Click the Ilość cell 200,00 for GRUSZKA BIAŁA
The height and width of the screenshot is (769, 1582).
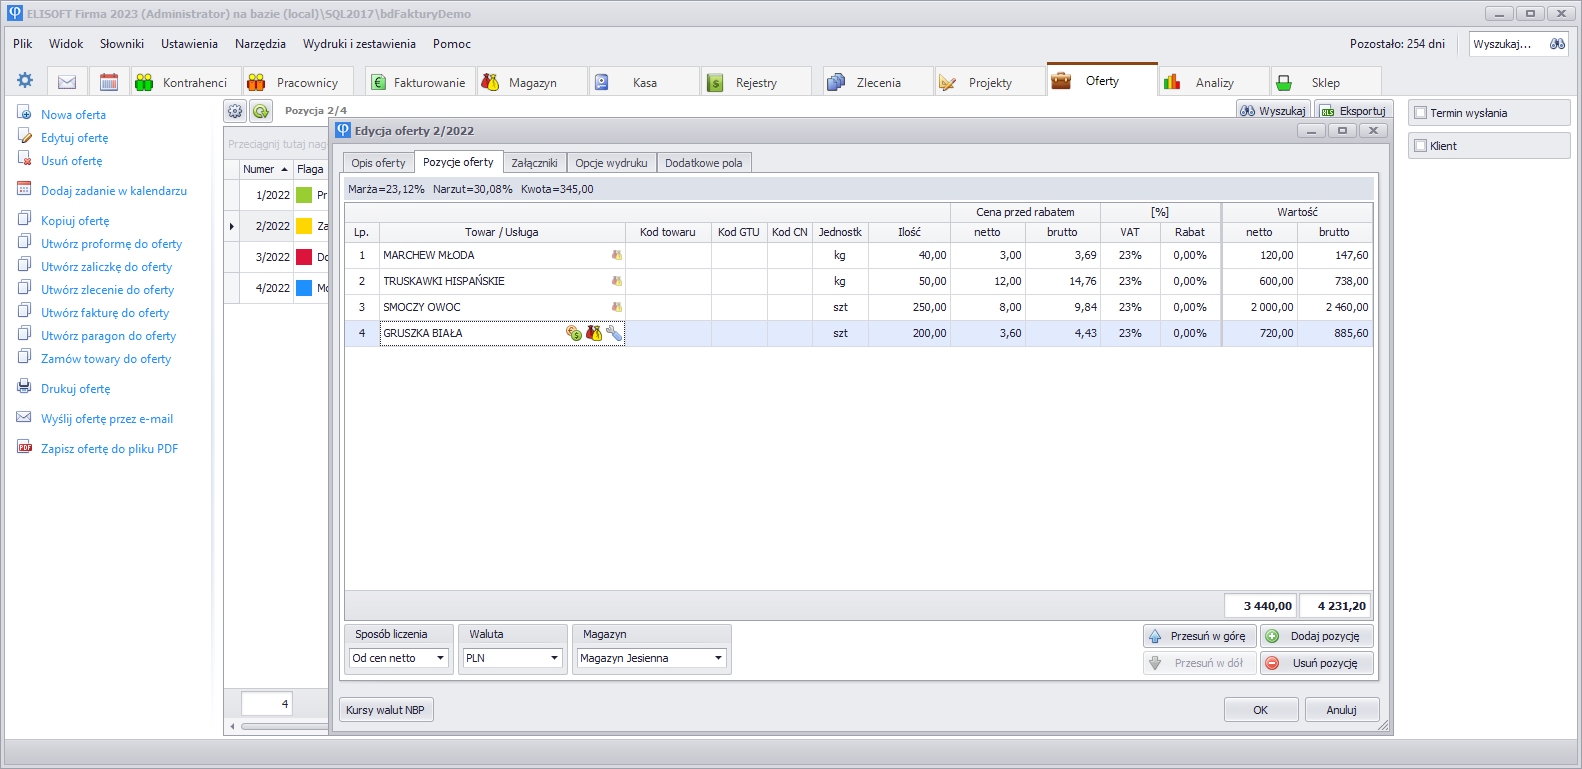[909, 333]
